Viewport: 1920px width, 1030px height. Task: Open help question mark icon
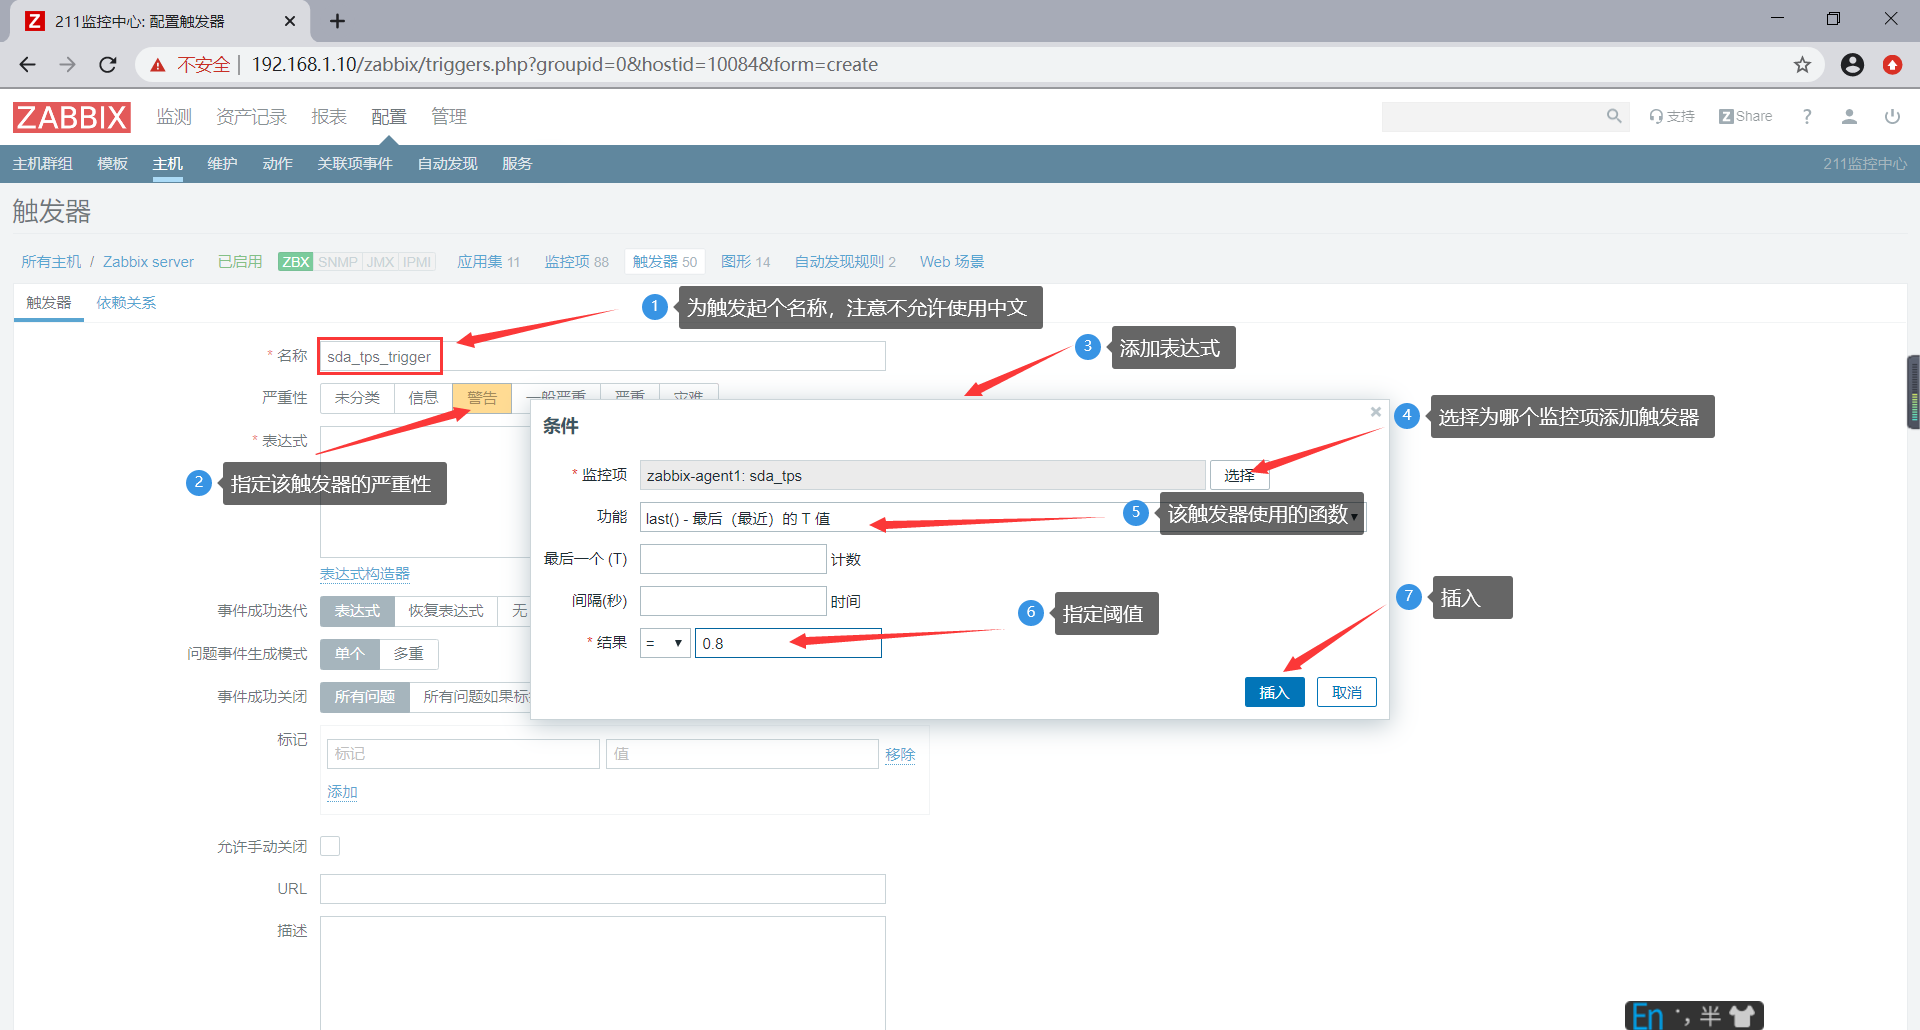coord(1807,117)
